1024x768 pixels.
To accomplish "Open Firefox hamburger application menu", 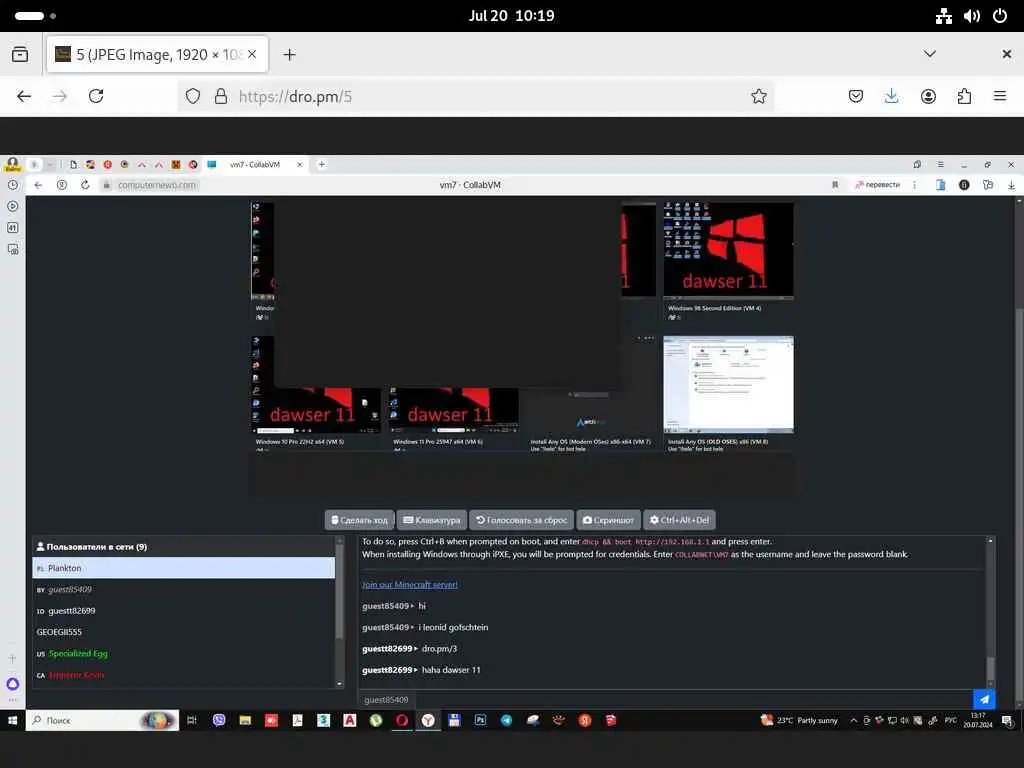I will [1000, 96].
